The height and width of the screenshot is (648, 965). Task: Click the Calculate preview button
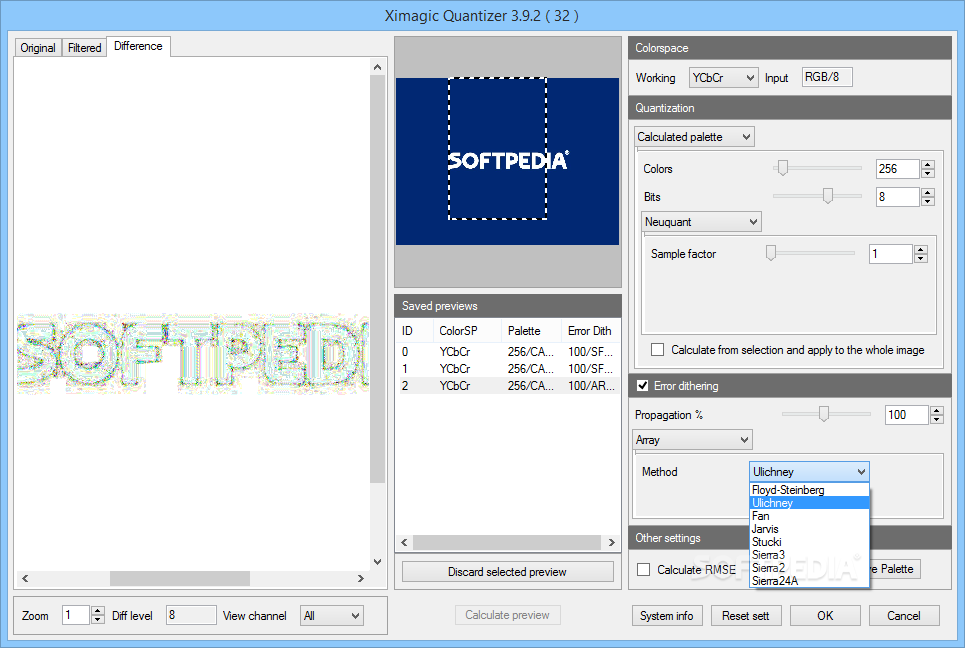tap(508, 615)
